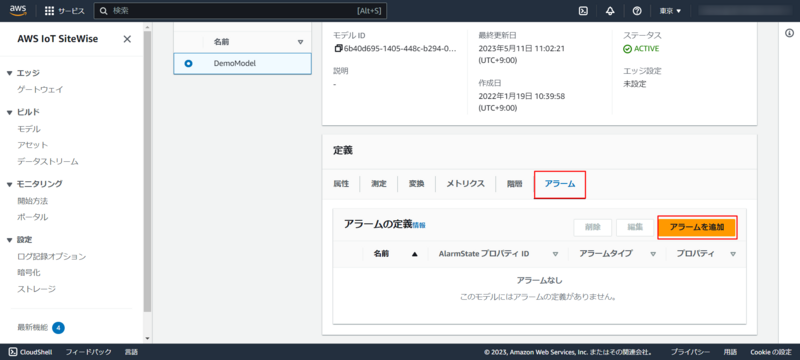The width and height of the screenshot is (800, 360).
Task: Switch to the メトリクス tab
Action: click(465, 184)
